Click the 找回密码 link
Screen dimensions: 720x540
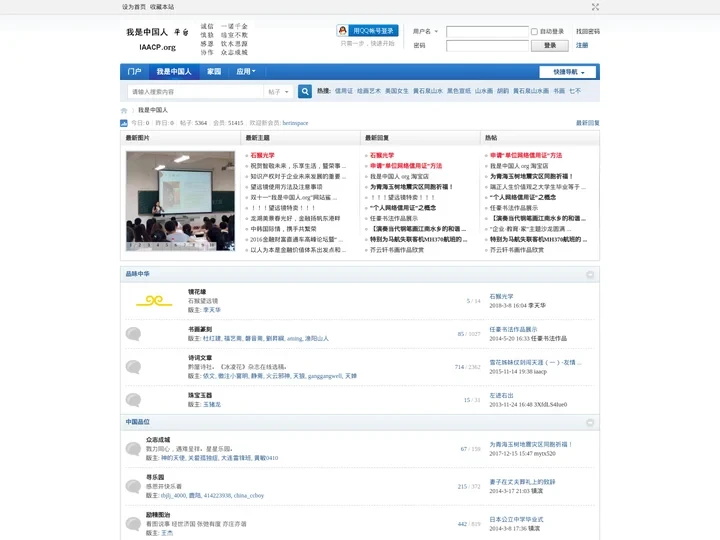click(x=588, y=31)
